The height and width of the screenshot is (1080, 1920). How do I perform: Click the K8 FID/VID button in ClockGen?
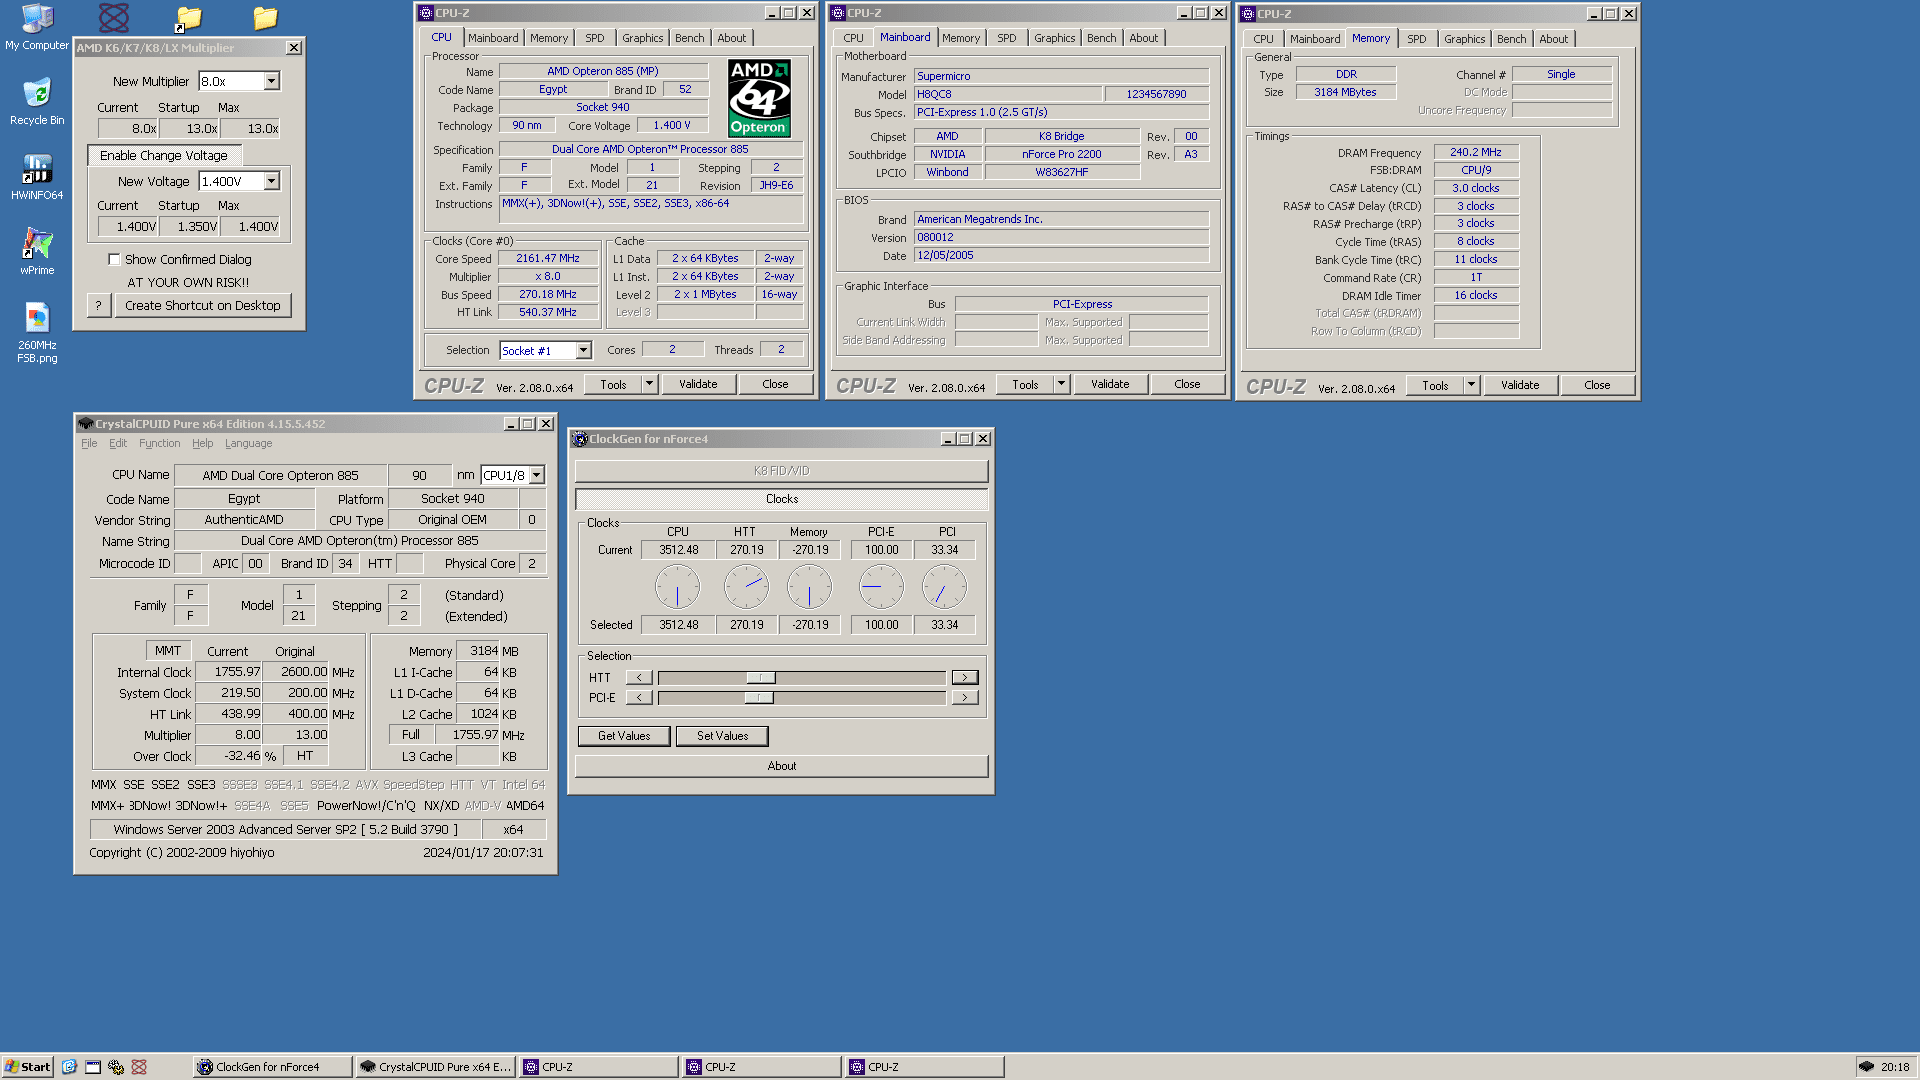click(x=782, y=471)
